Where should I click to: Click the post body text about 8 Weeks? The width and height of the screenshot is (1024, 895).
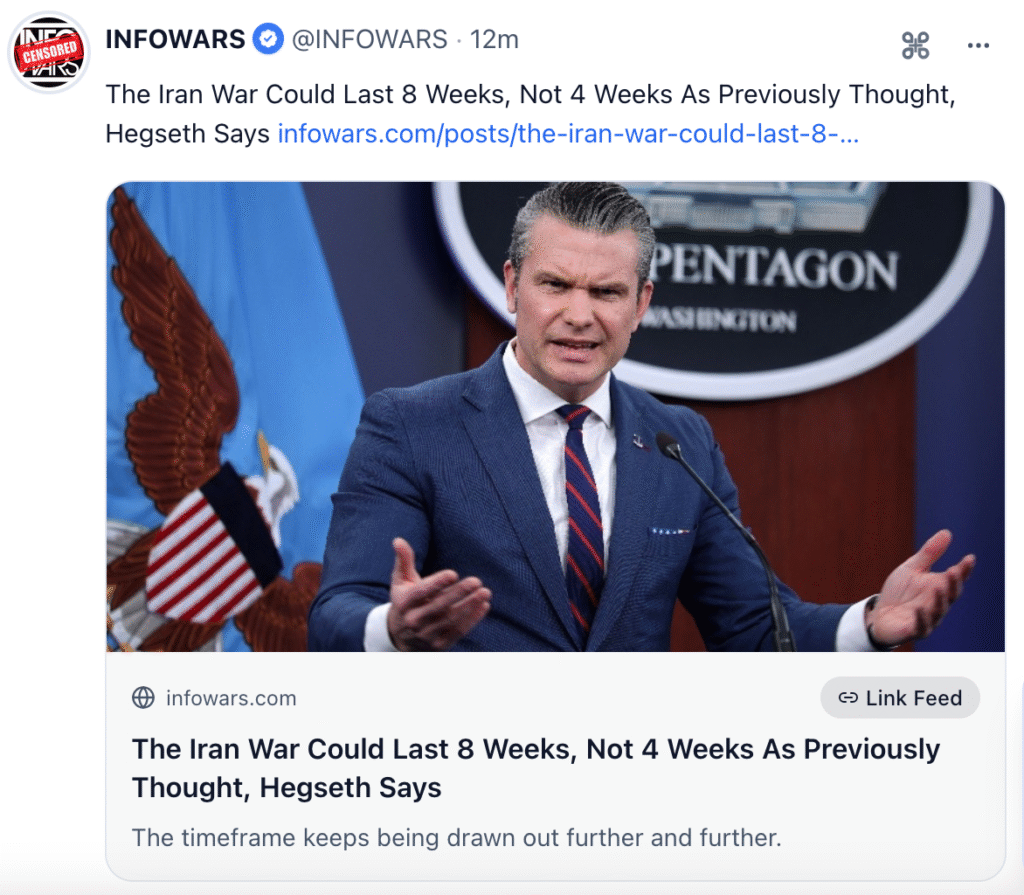[x=530, y=113]
